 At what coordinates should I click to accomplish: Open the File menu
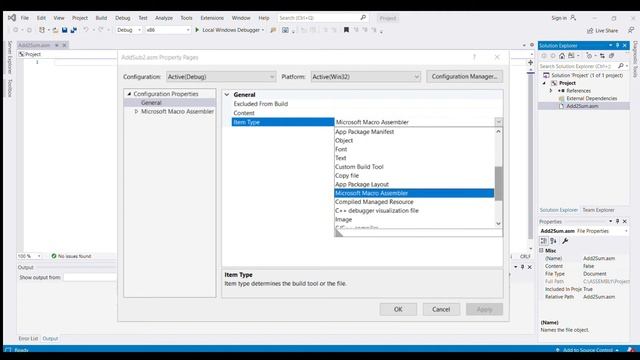click(x=24, y=18)
